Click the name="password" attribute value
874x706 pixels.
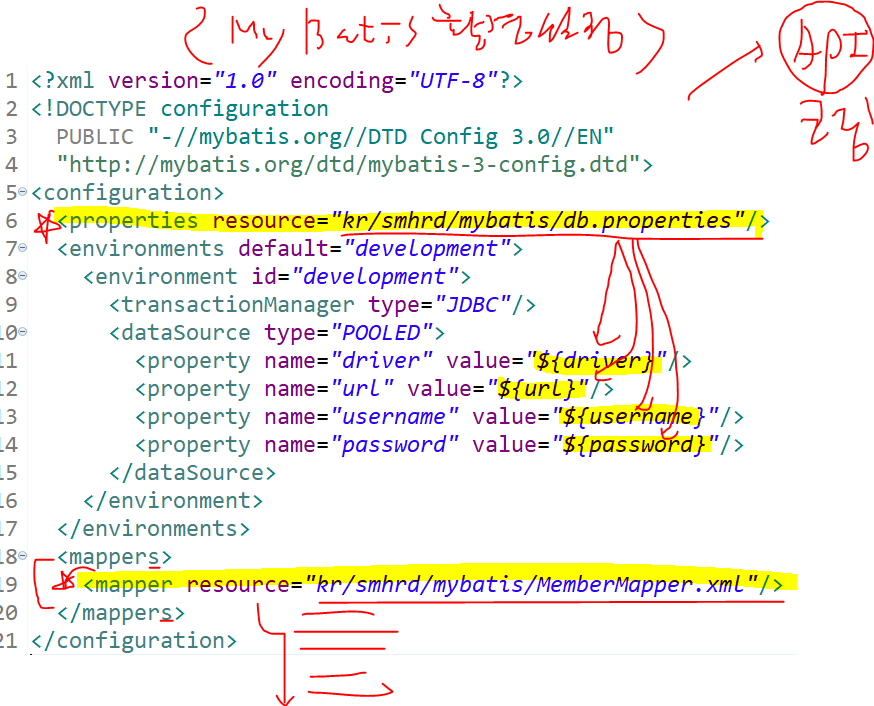(x=394, y=445)
